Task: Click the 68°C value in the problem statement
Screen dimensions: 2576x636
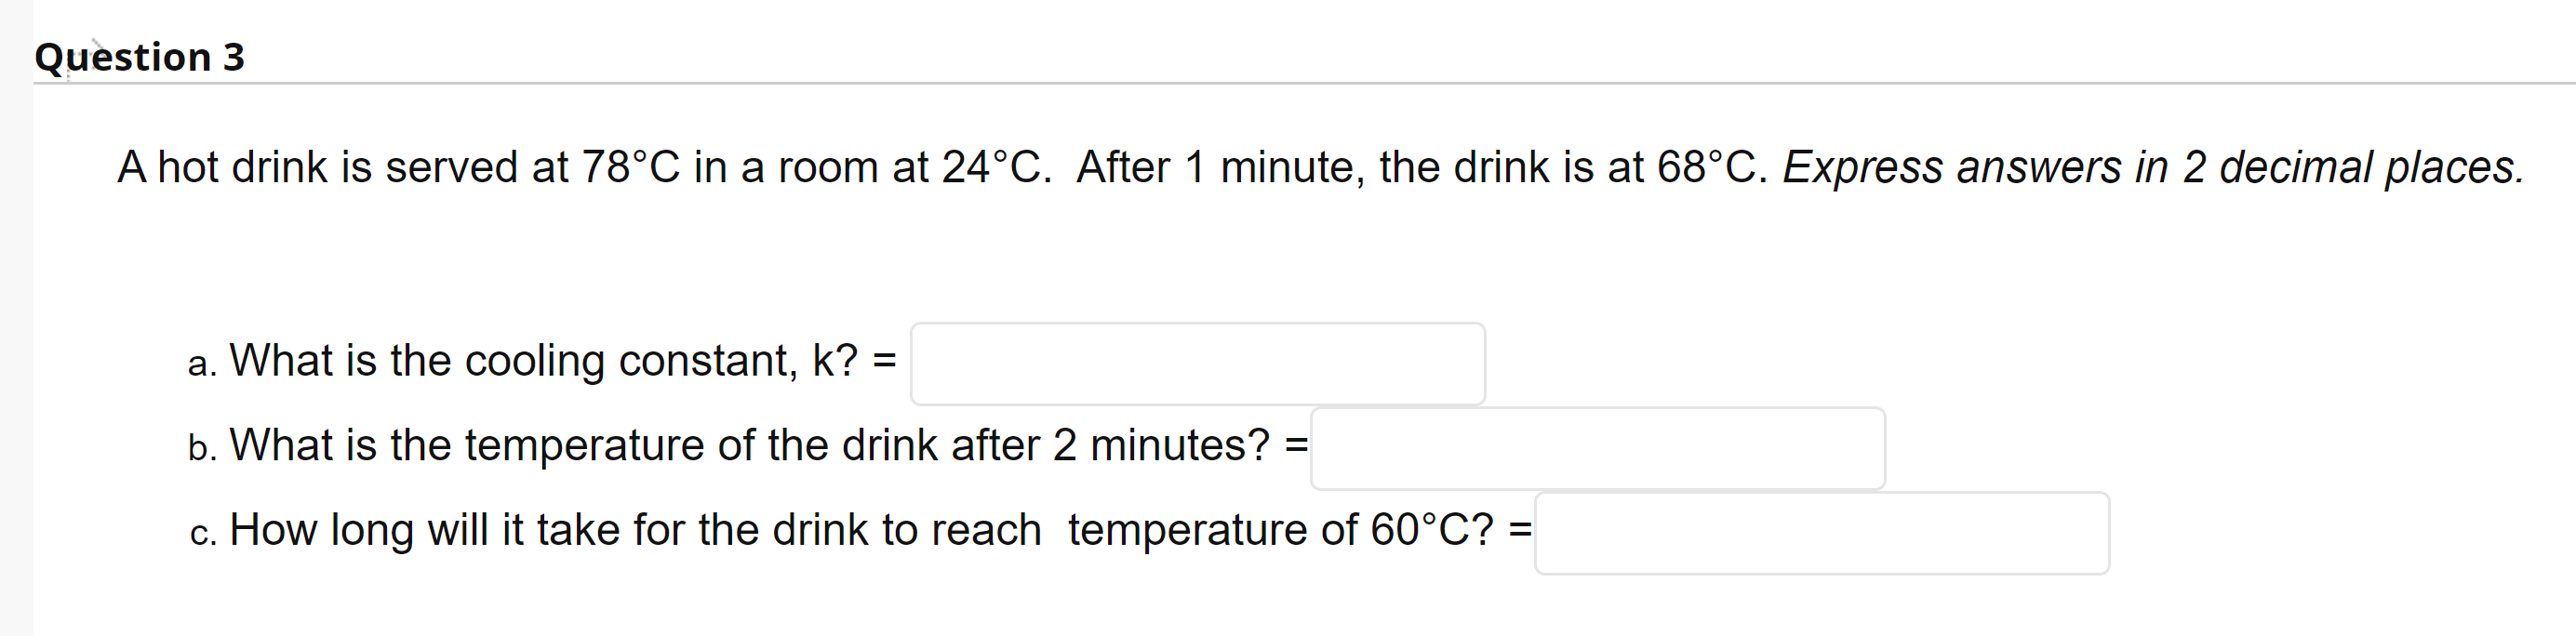Action: [x=1711, y=167]
